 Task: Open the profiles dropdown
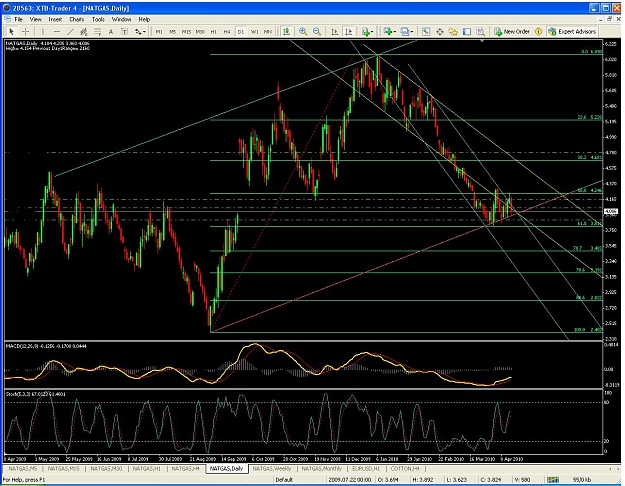coord(407,31)
